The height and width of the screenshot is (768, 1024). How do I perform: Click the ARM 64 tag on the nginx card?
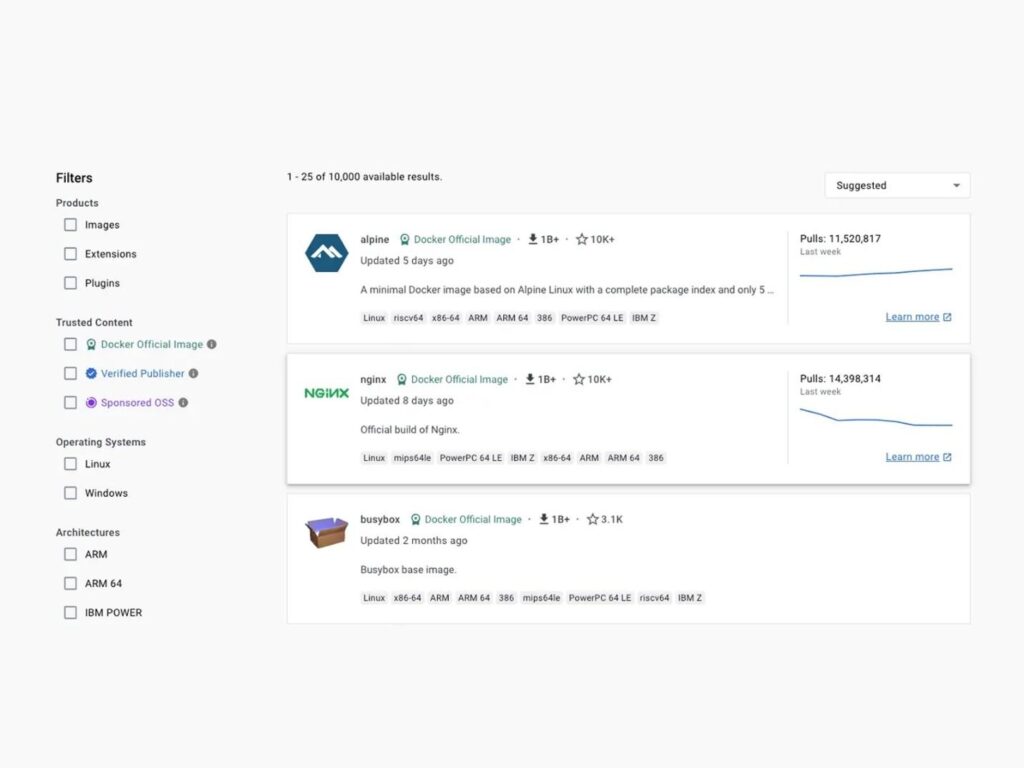coord(624,458)
